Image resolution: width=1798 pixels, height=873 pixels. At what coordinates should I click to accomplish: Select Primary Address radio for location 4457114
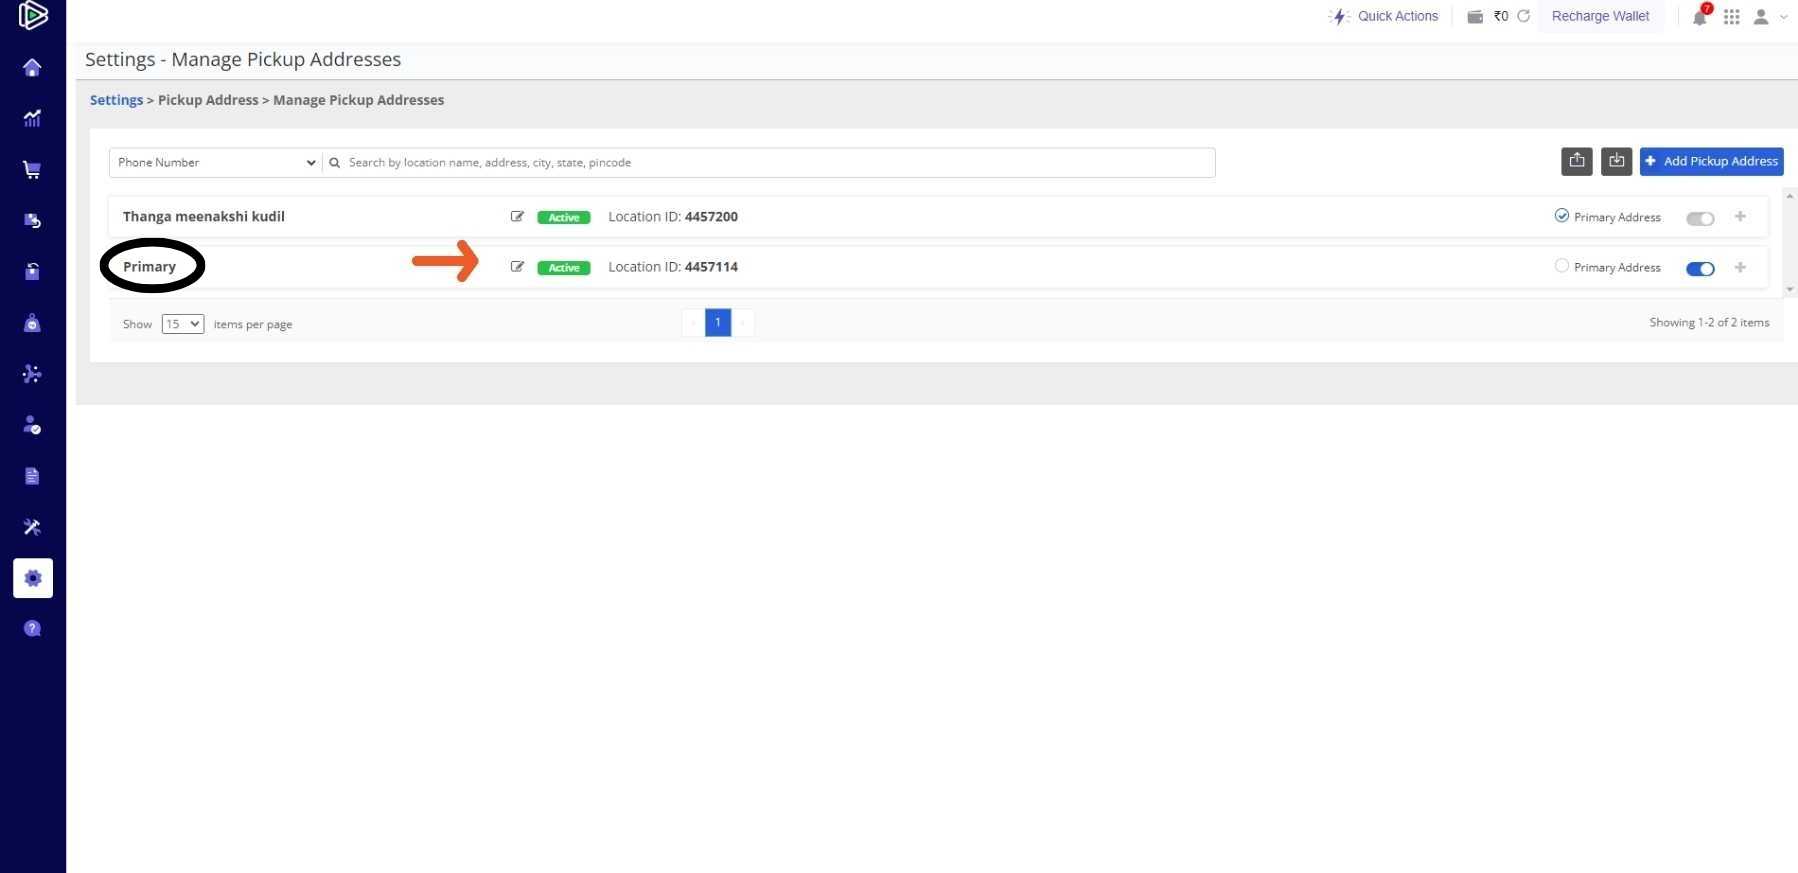coord(1561,266)
